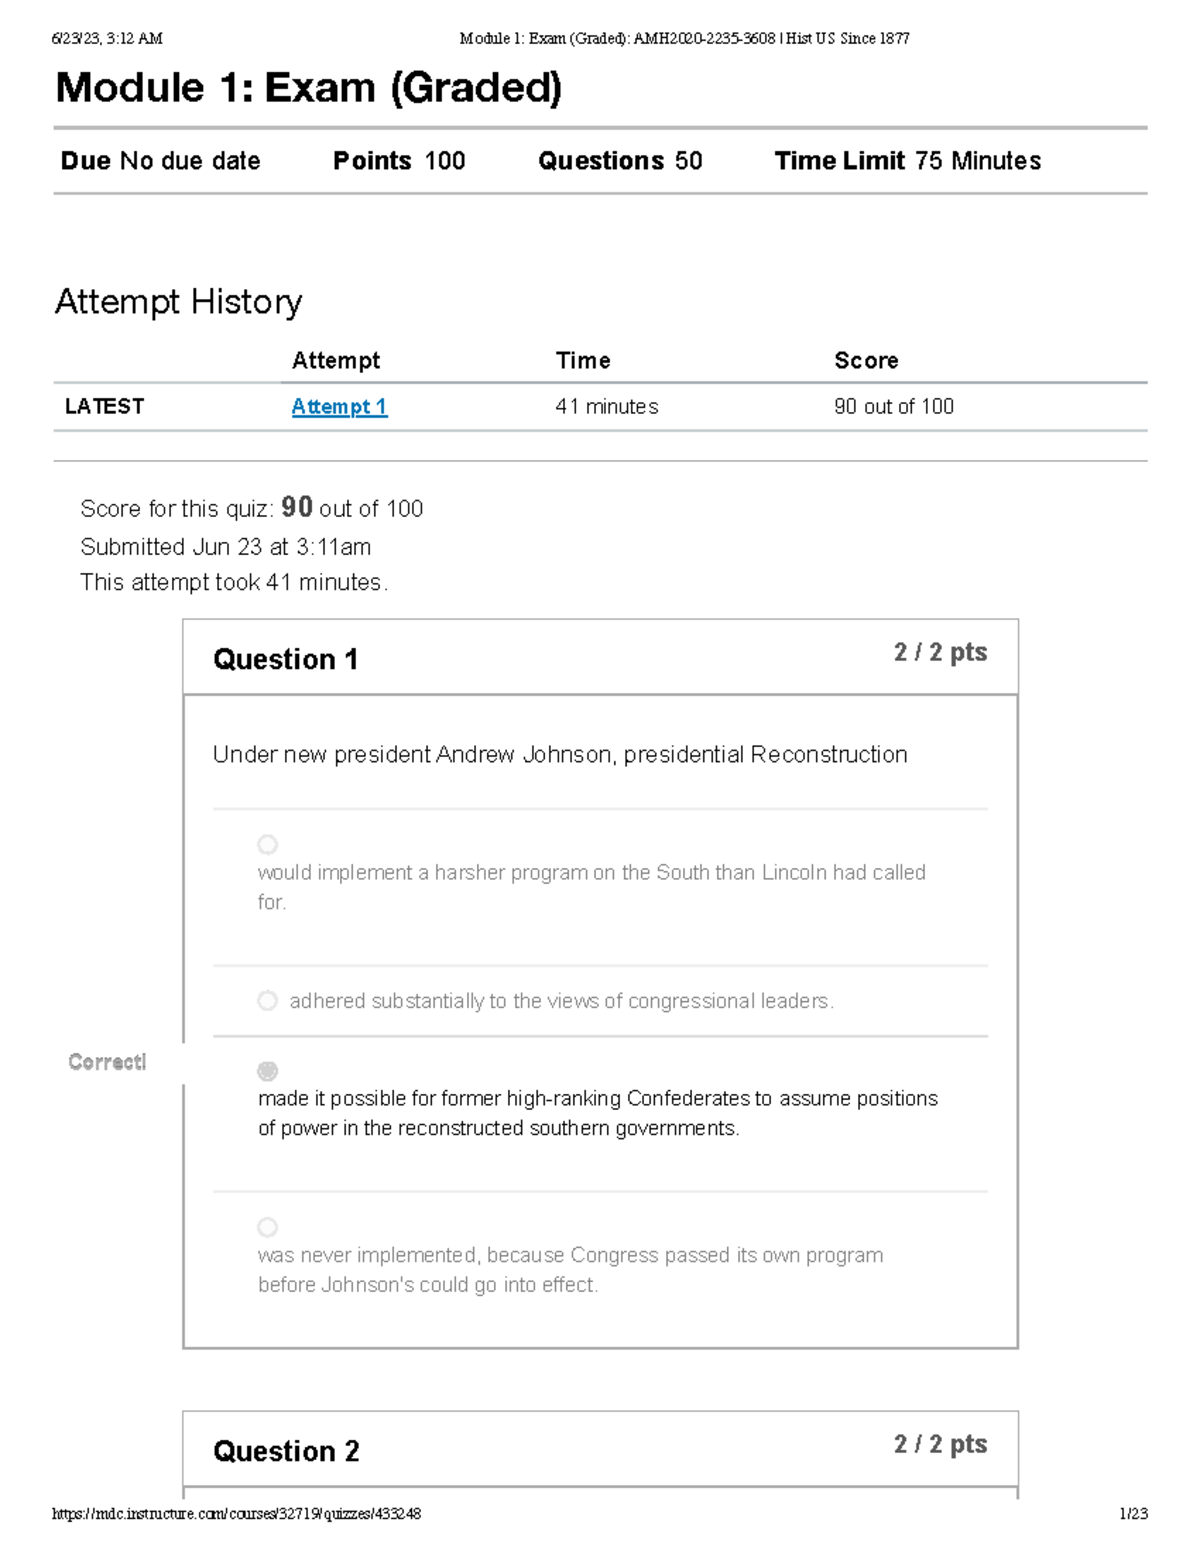Screen dimensions: 1200x1553
Task: Click the mdc.instructure.com URL in the footer
Action: (236, 1514)
